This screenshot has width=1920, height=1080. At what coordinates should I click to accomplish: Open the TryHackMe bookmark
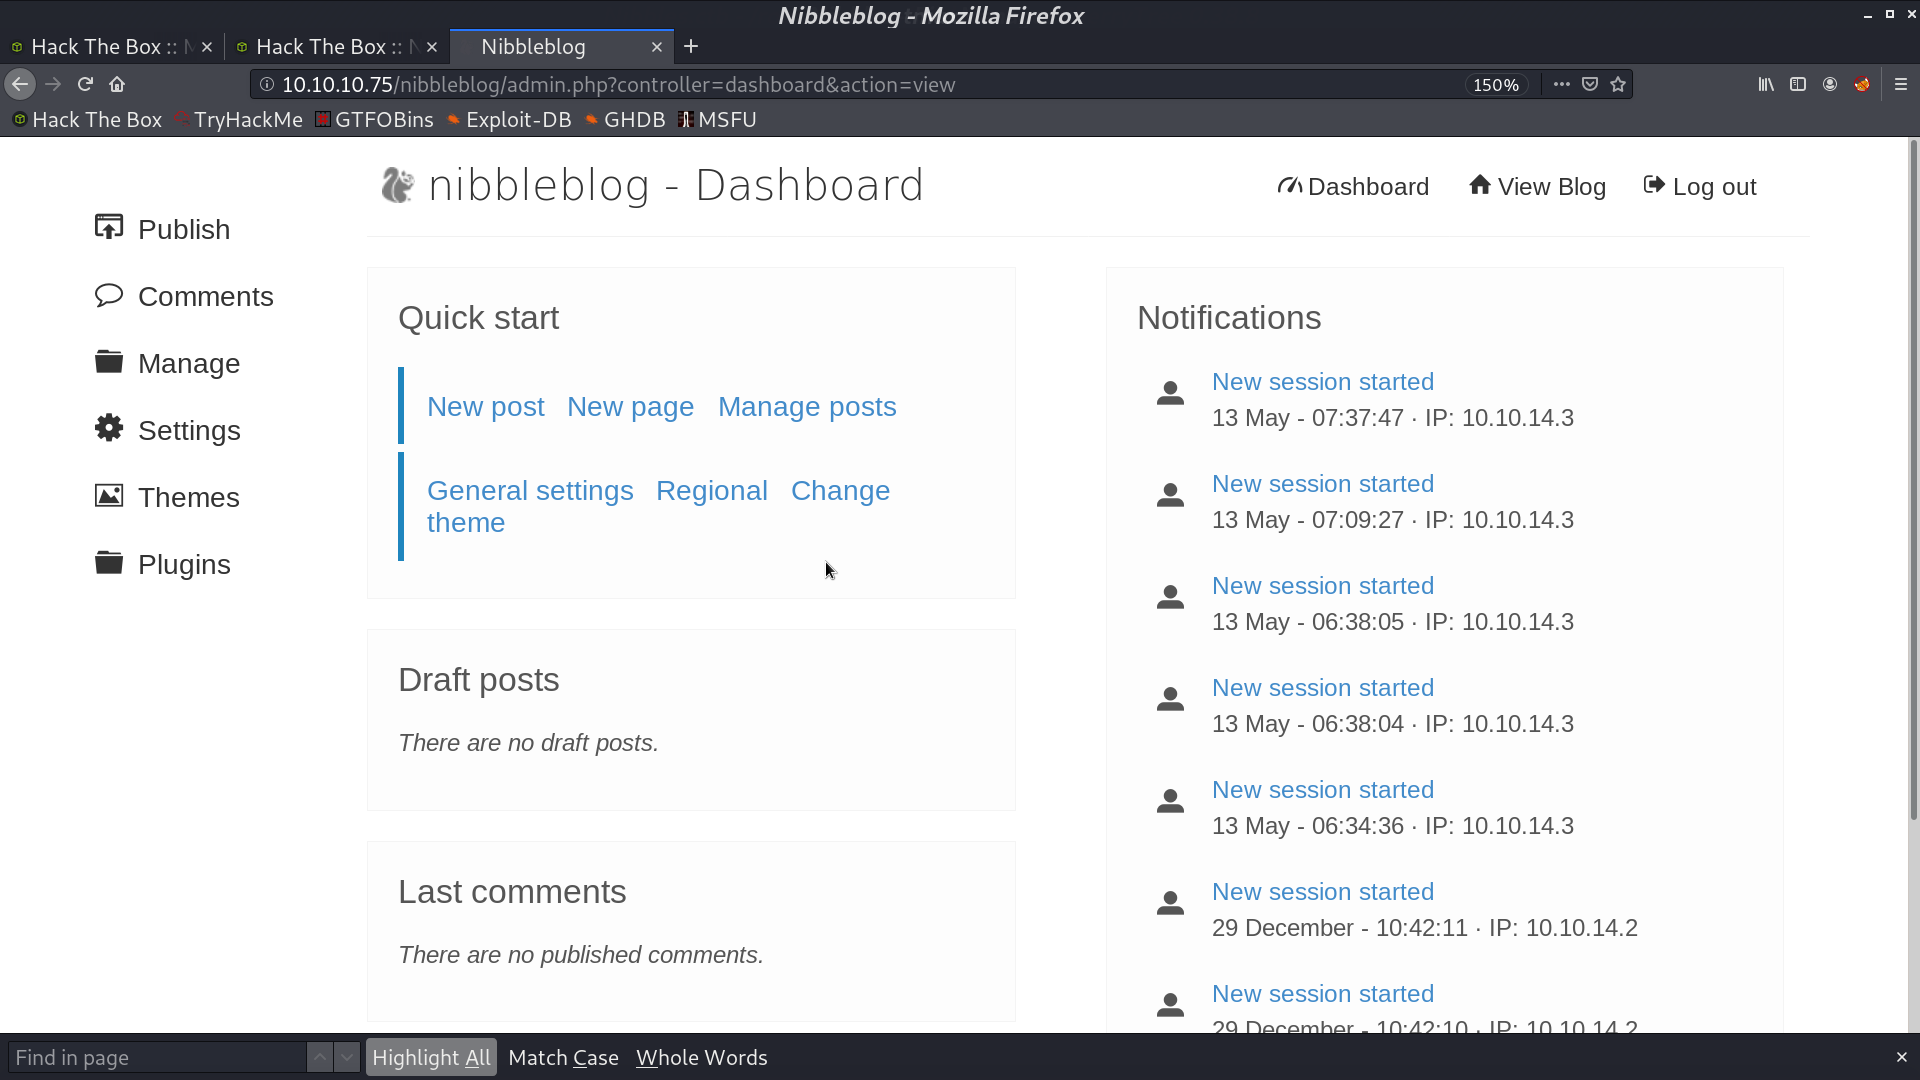coord(238,120)
